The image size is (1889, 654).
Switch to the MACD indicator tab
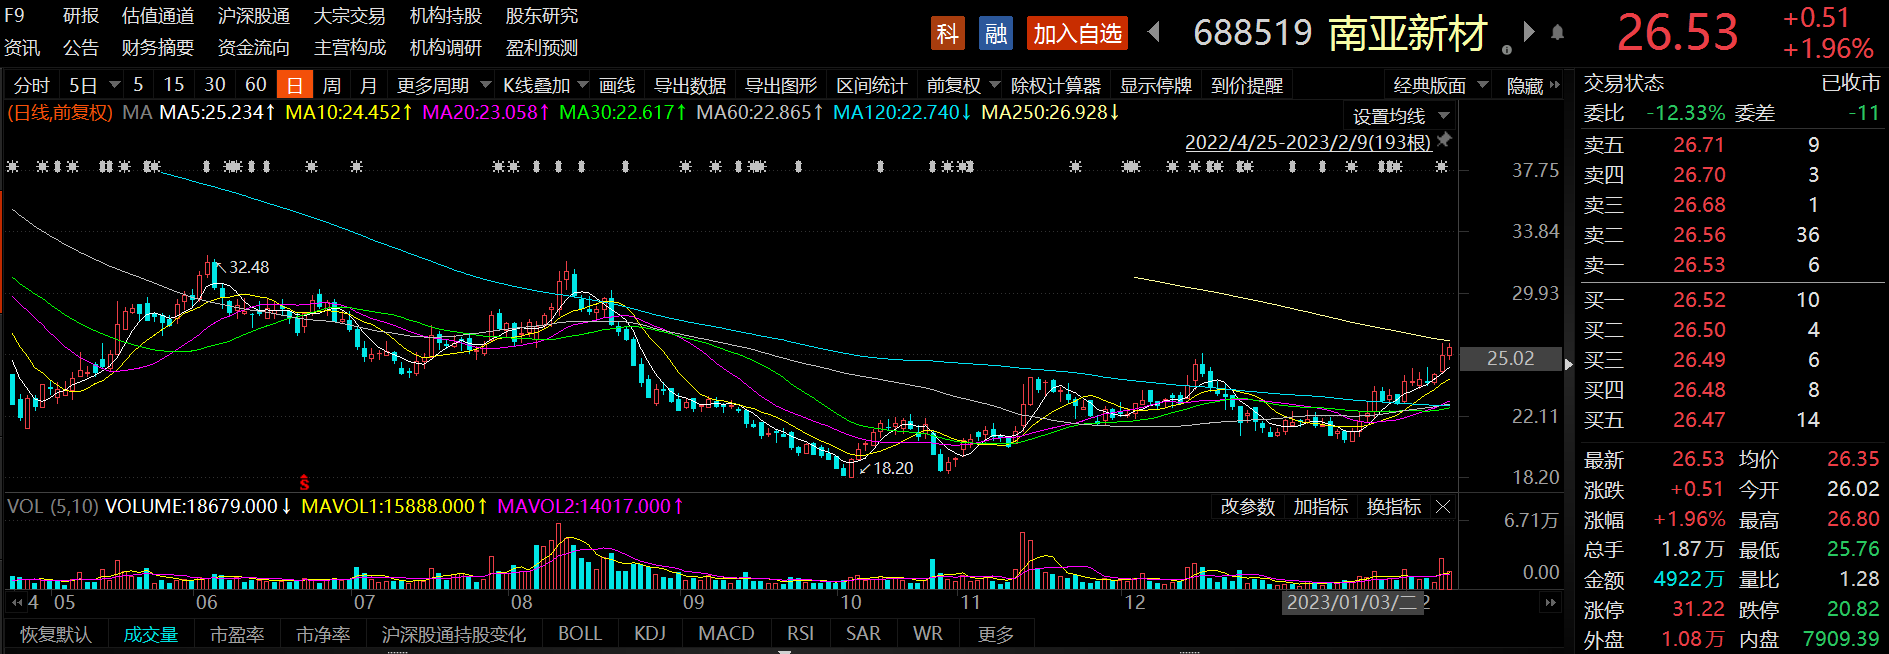pos(726,633)
